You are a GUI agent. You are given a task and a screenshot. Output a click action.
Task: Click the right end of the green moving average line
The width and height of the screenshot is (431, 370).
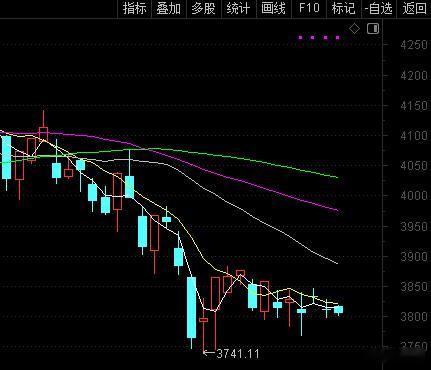[337, 177]
